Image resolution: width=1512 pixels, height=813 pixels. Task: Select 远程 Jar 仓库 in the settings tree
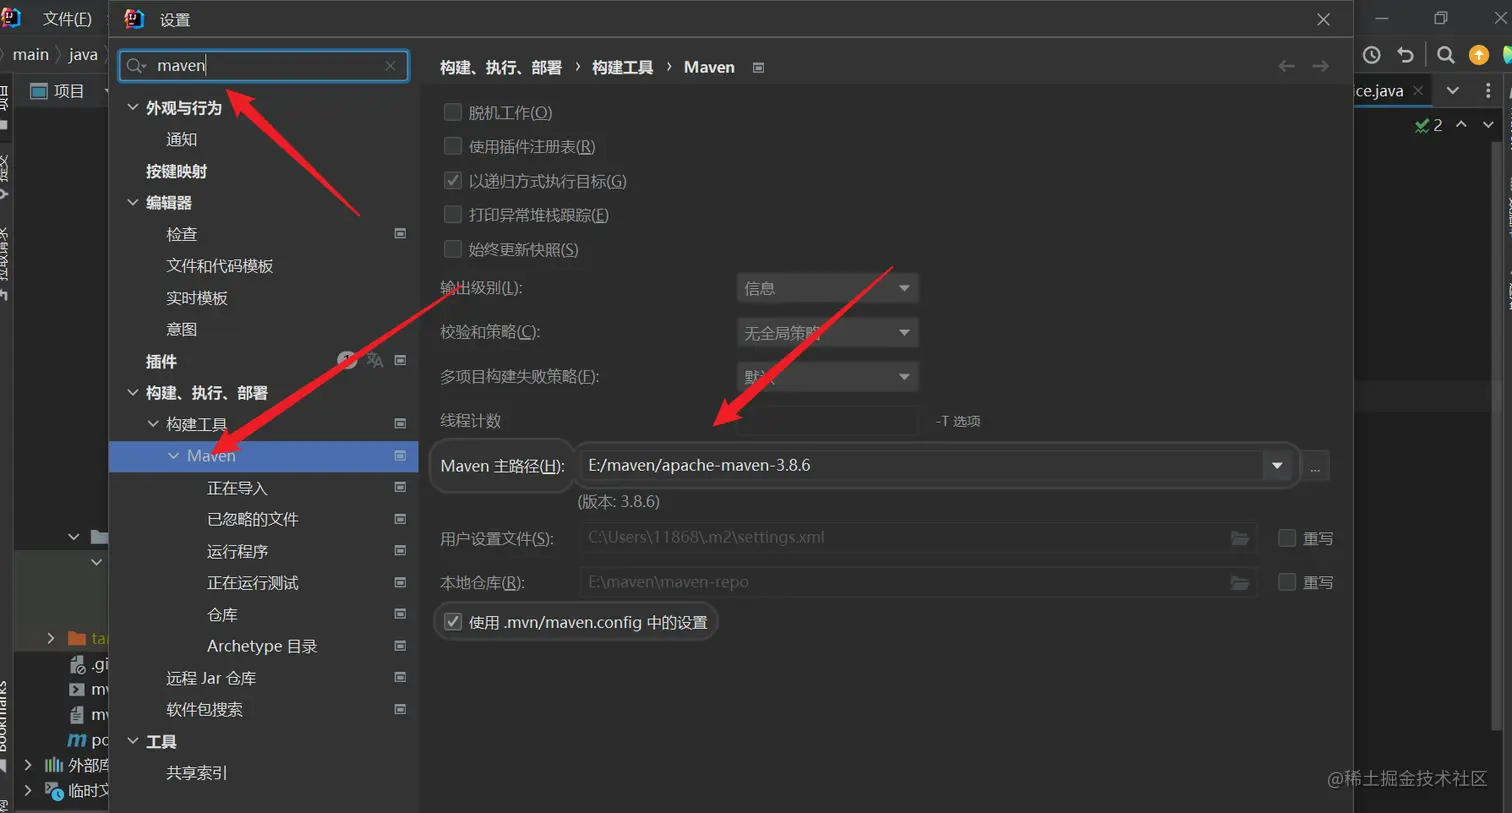211,678
